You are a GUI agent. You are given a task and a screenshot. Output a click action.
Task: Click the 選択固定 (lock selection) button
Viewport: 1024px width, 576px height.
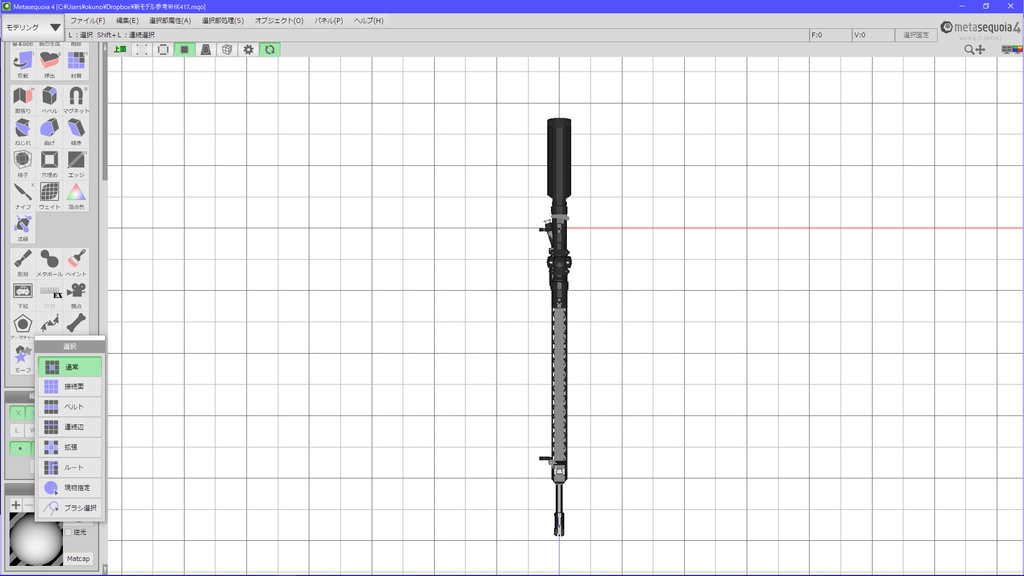point(916,35)
